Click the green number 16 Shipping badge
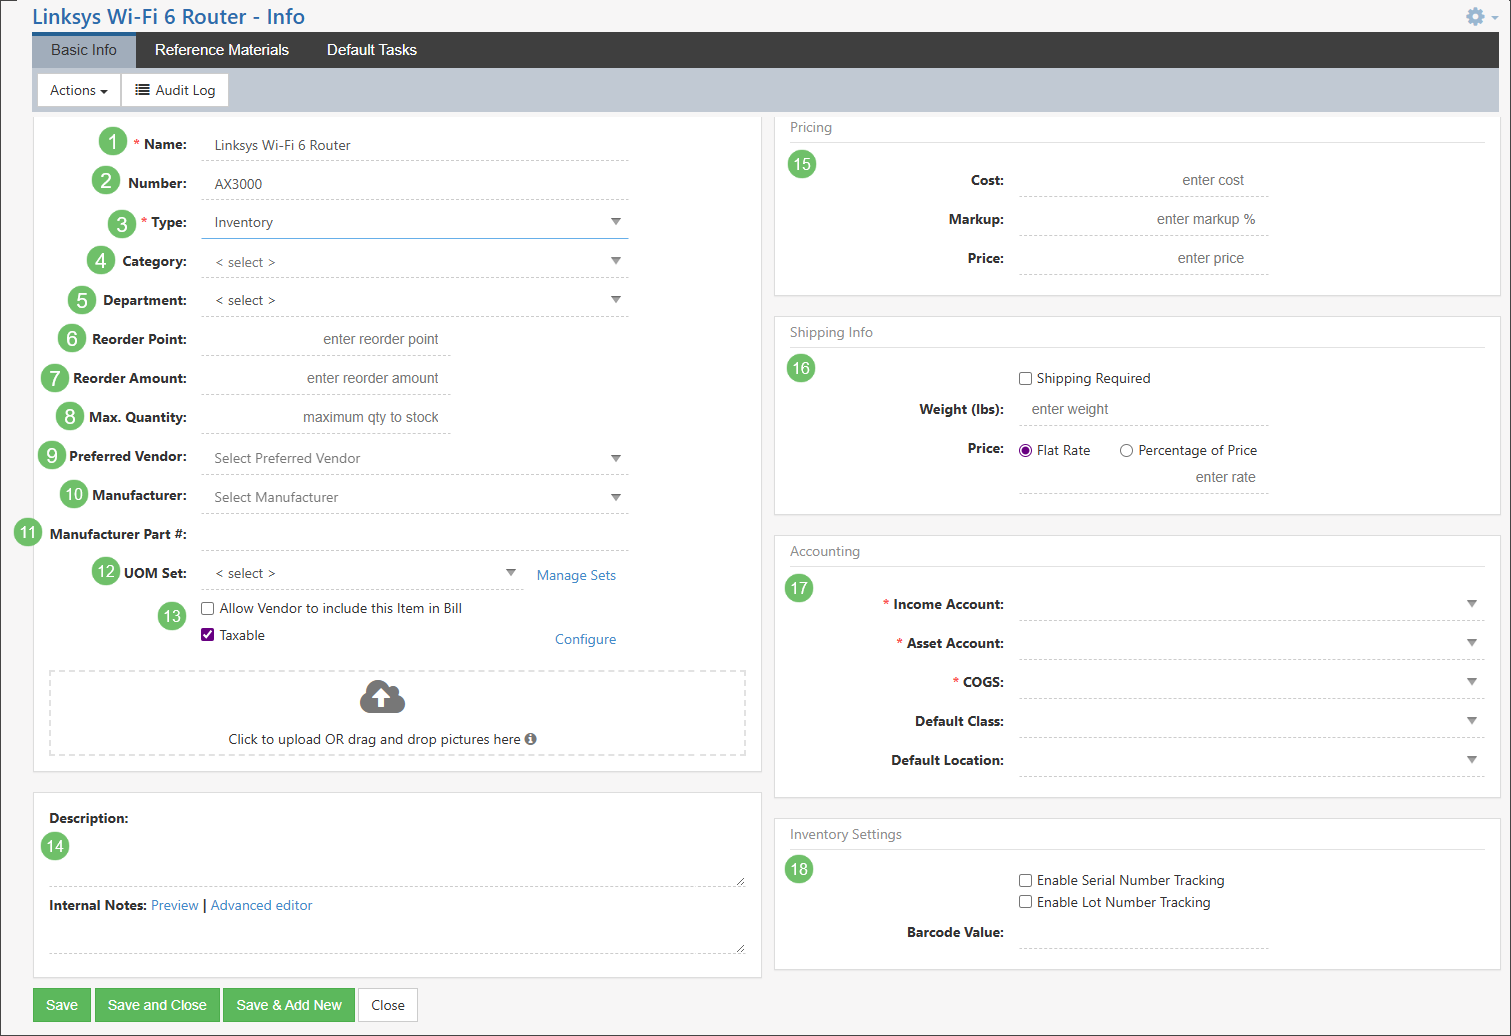The image size is (1511, 1036). [x=801, y=368]
